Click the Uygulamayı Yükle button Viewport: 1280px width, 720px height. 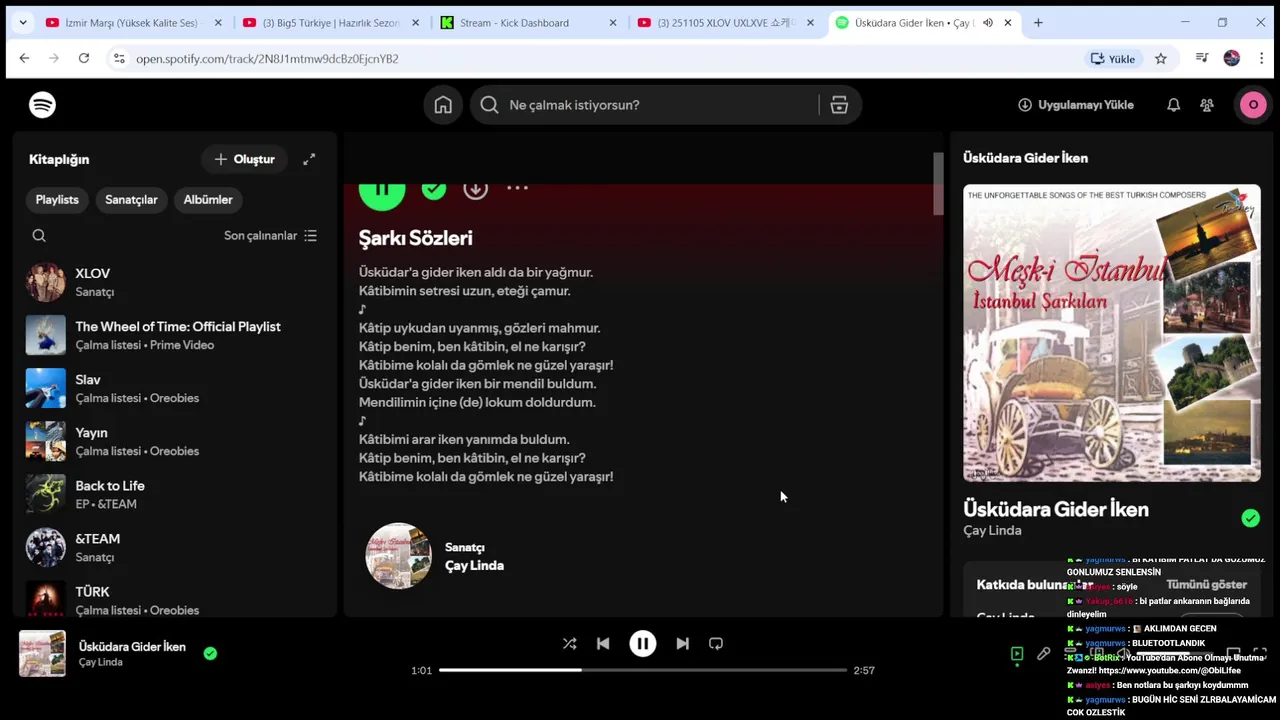[x=1075, y=105]
